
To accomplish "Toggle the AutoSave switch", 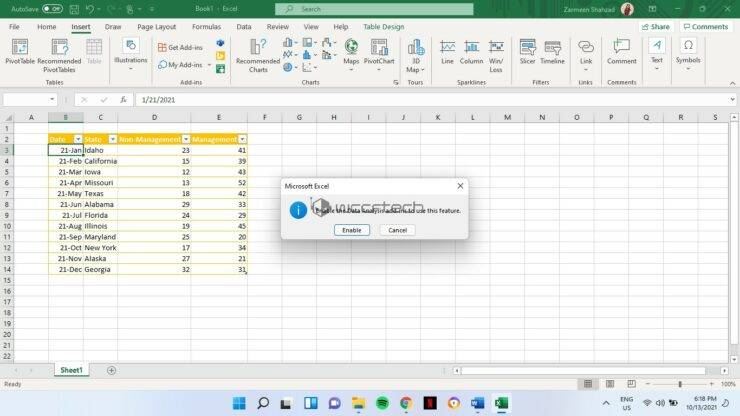I will 52,9.
